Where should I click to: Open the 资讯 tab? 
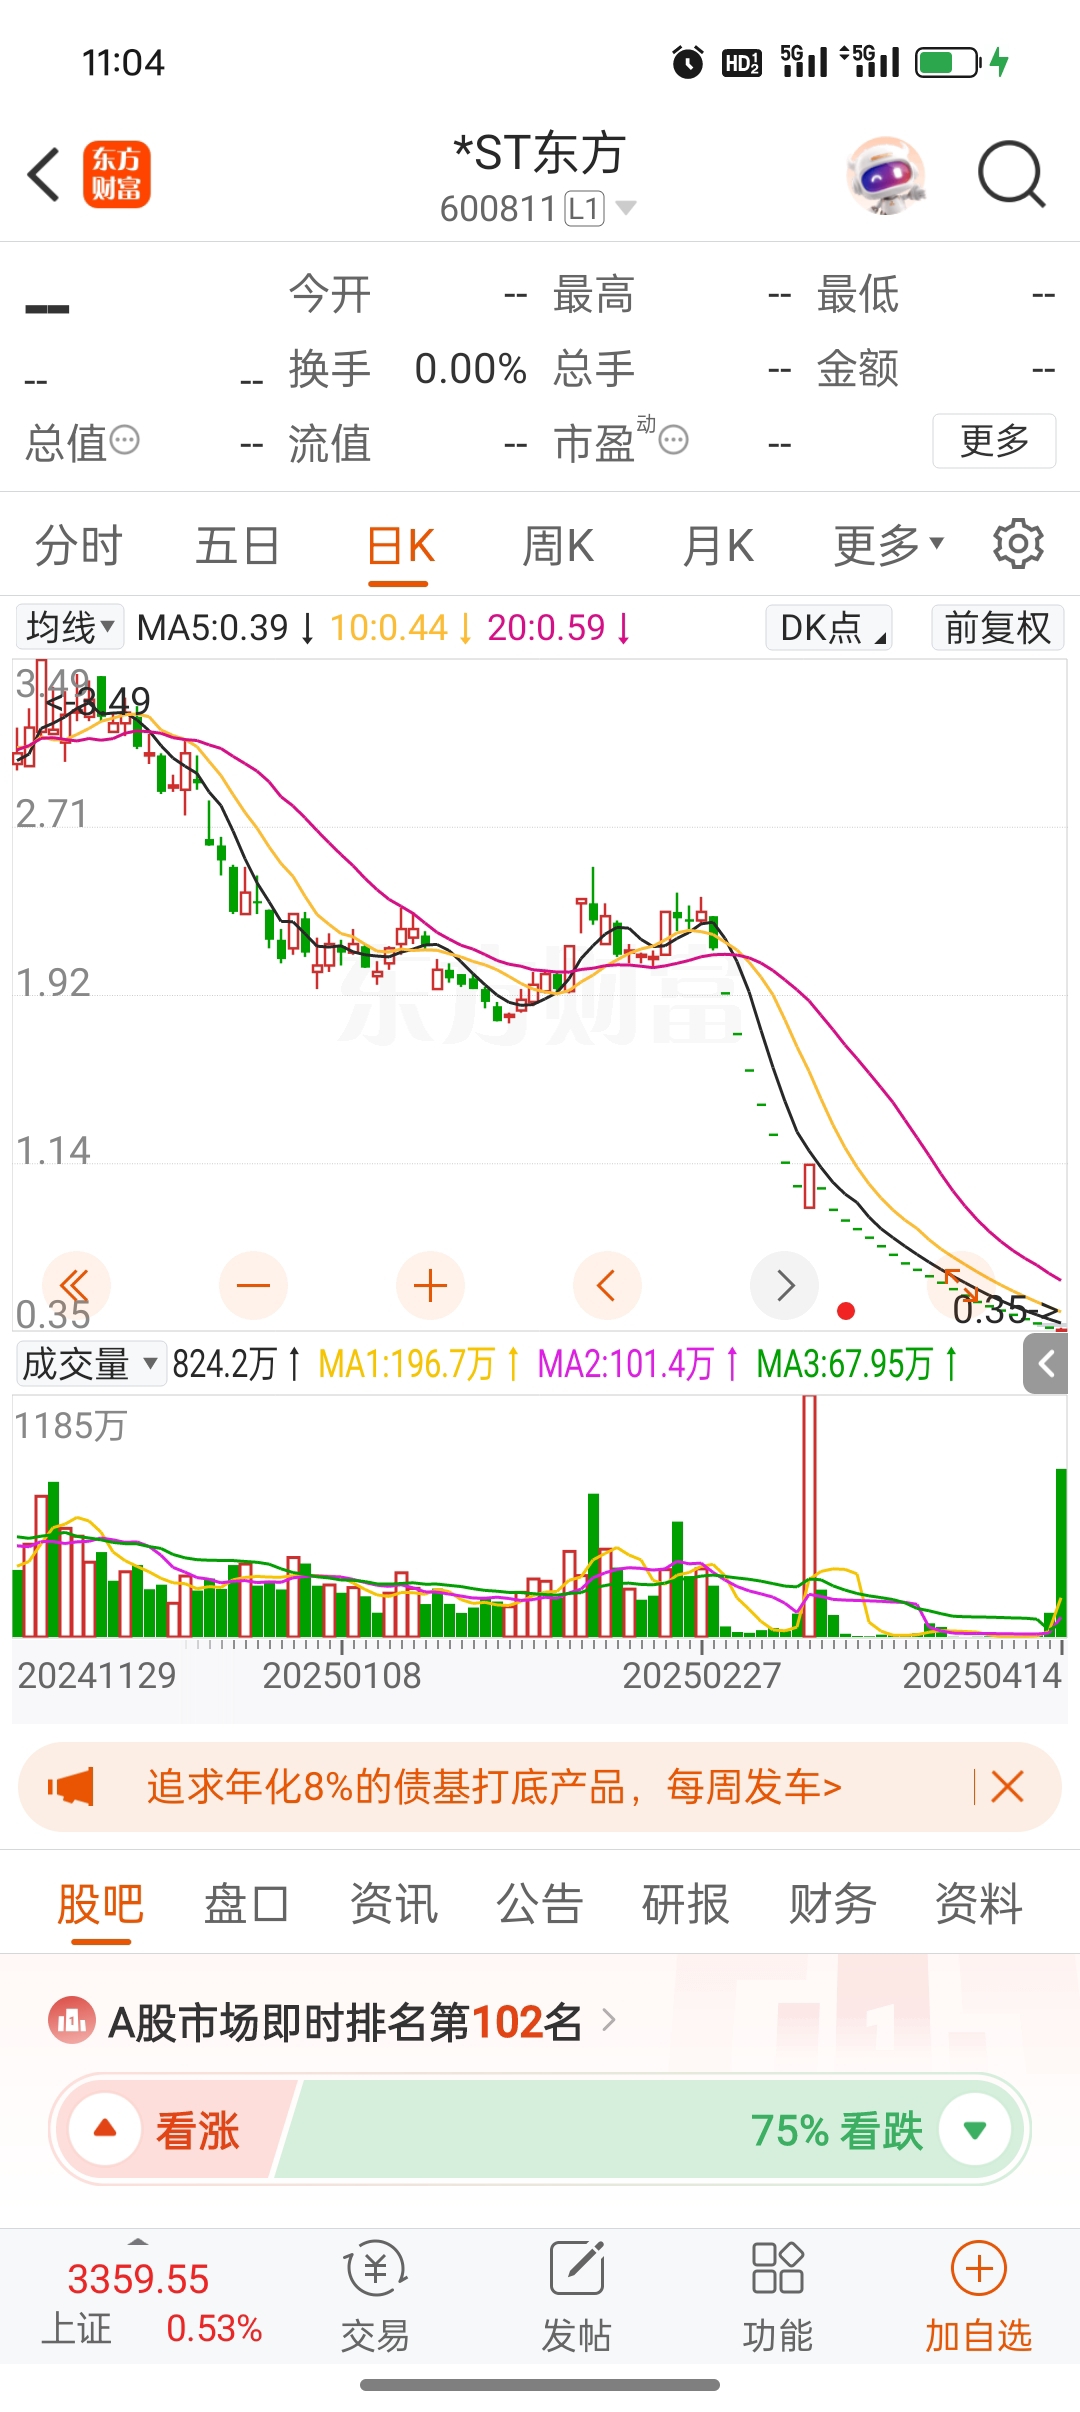(393, 1903)
